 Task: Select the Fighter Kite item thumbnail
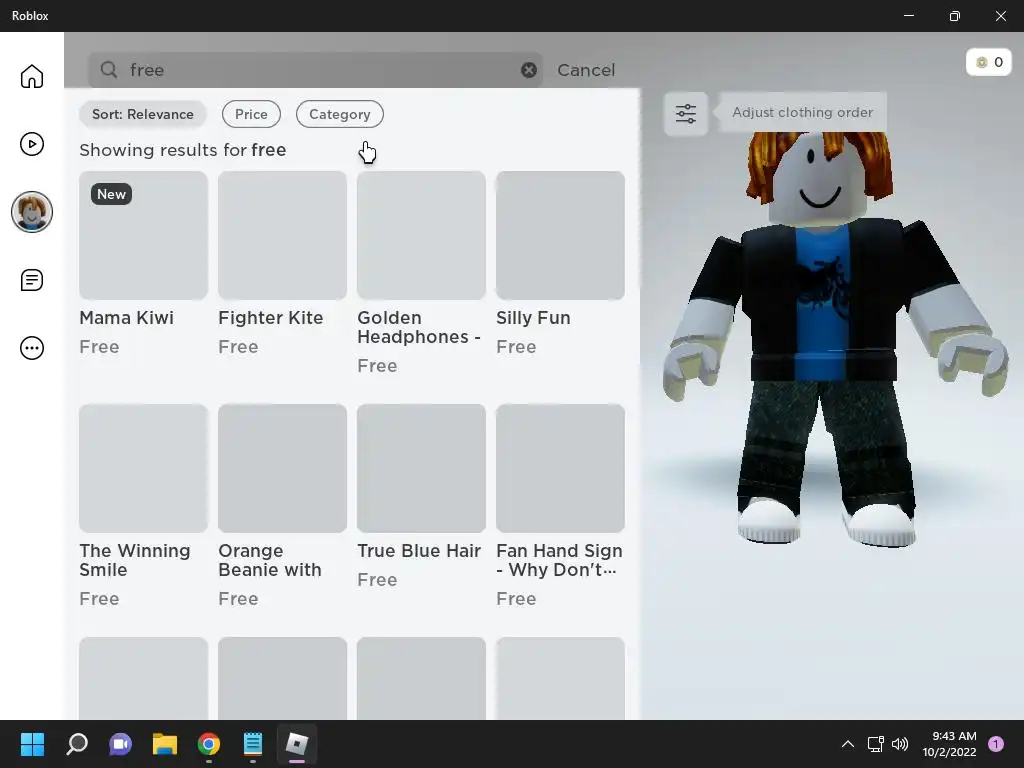[x=282, y=235]
